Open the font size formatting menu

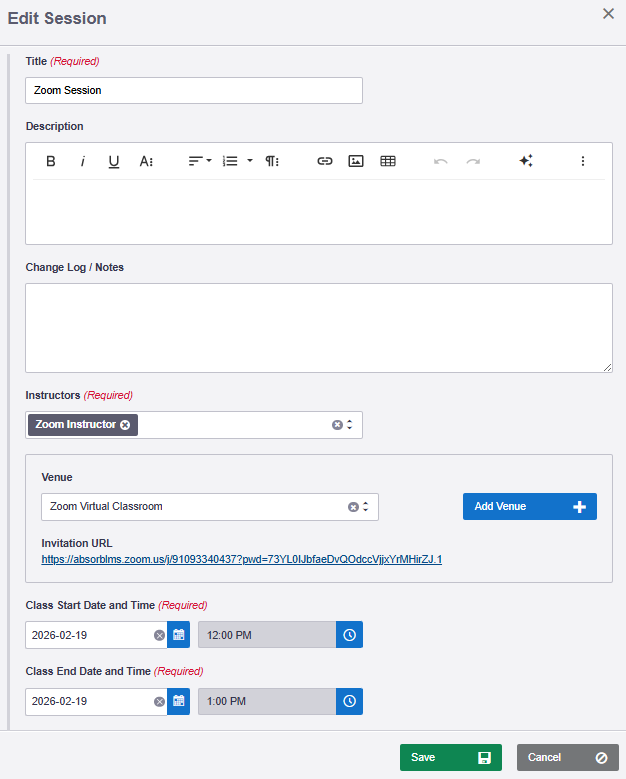(x=146, y=161)
